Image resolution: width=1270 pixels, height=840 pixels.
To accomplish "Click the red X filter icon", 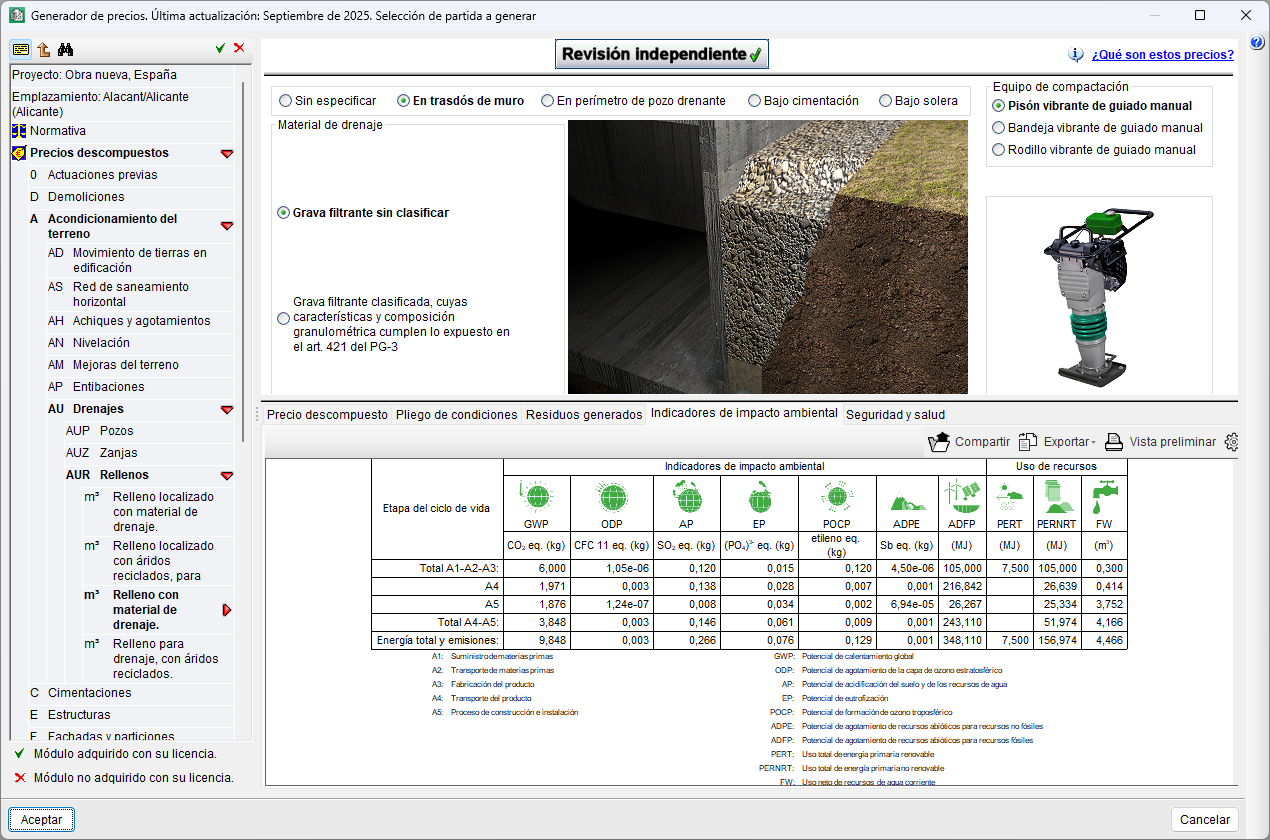I will (x=239, y=48).
